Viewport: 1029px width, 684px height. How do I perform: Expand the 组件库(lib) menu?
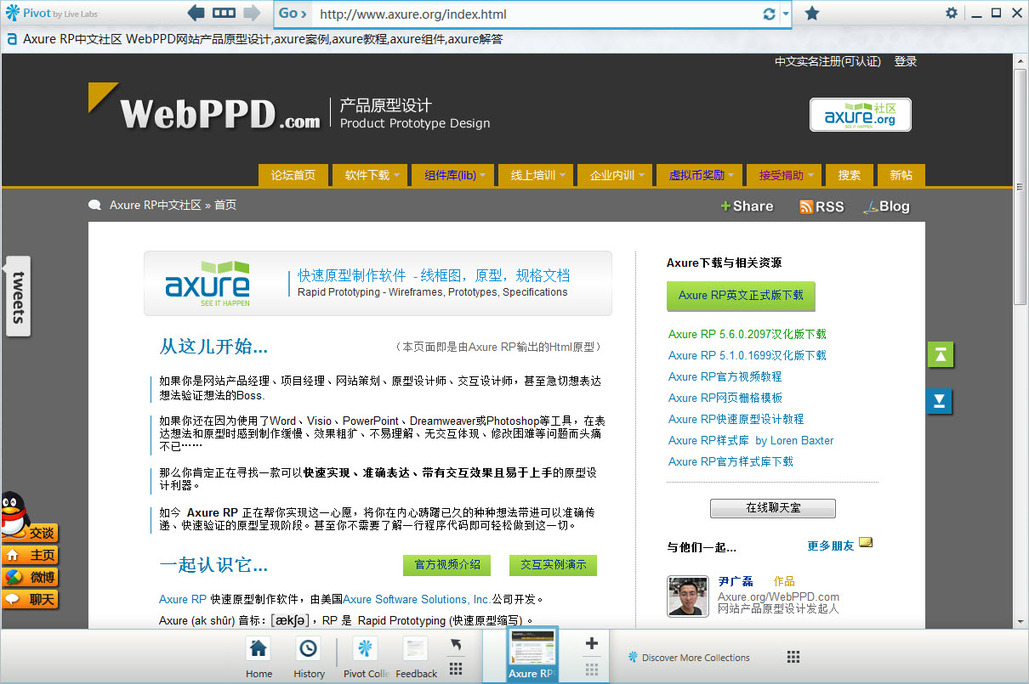[x=453, y=175]
